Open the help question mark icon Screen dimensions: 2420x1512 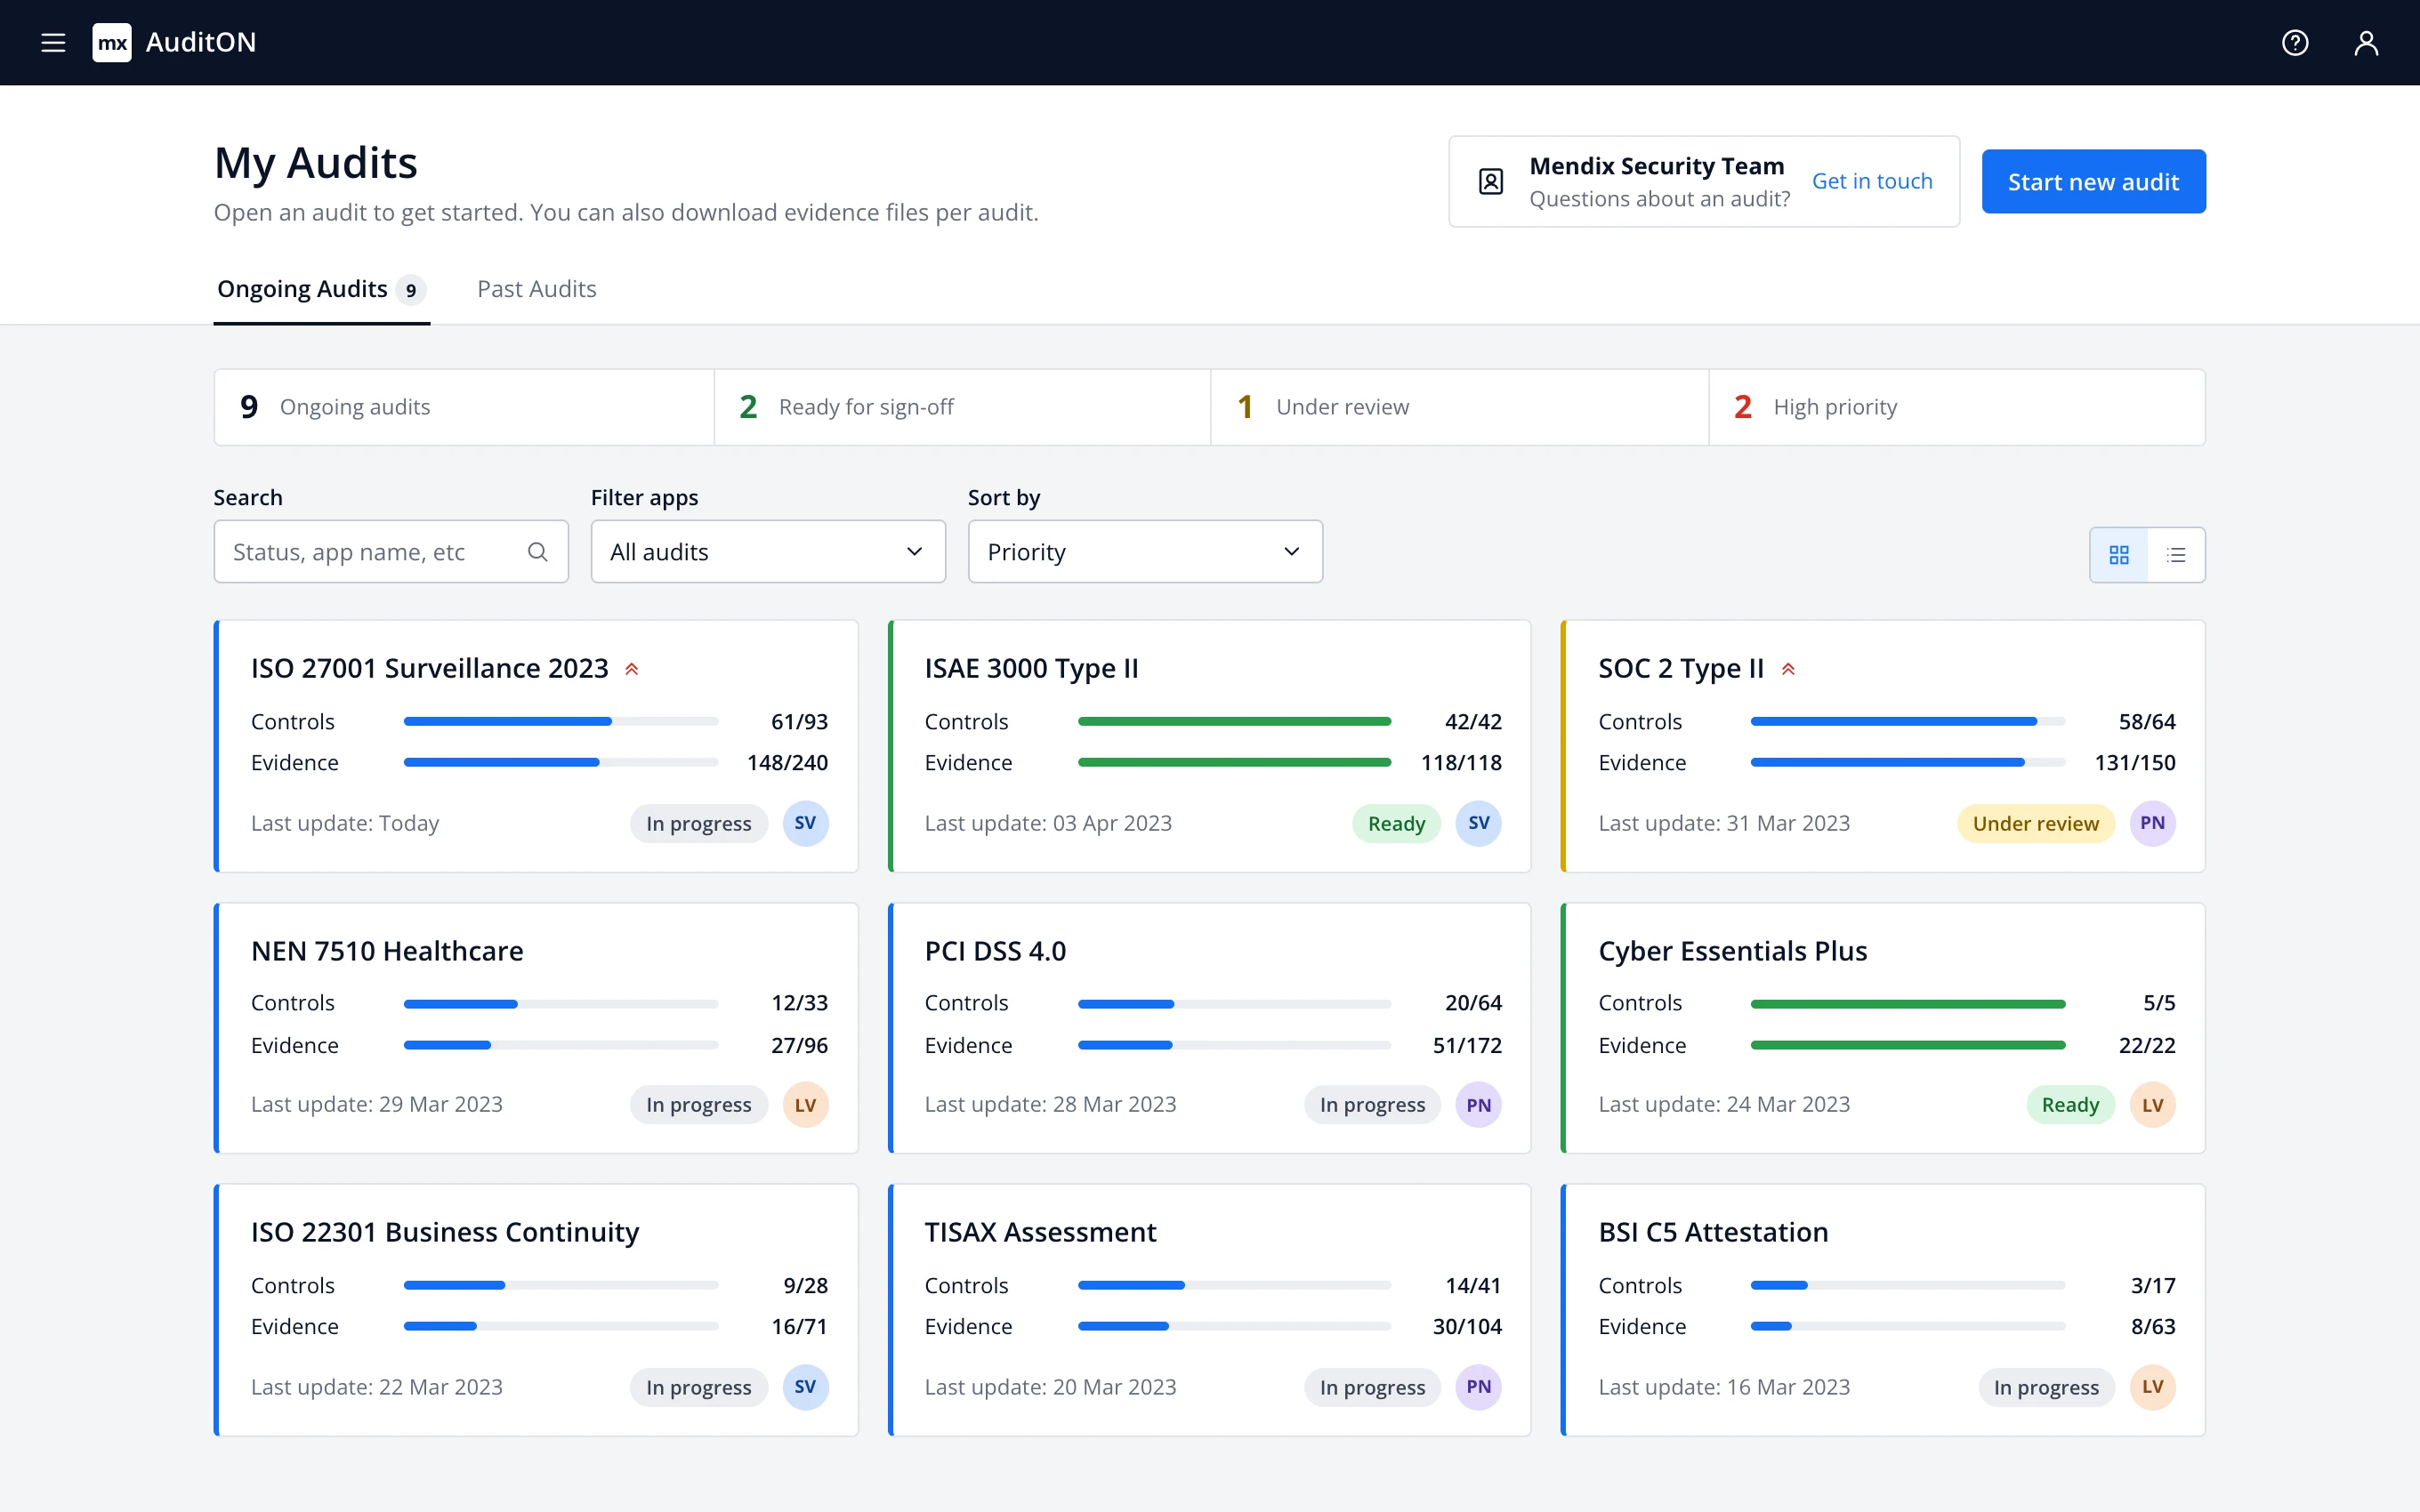coord(2295,42)
